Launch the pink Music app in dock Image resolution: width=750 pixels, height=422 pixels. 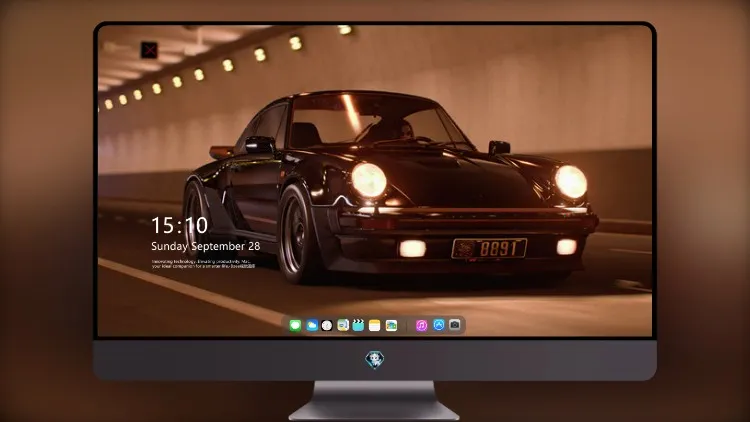(x=421, y=325)
